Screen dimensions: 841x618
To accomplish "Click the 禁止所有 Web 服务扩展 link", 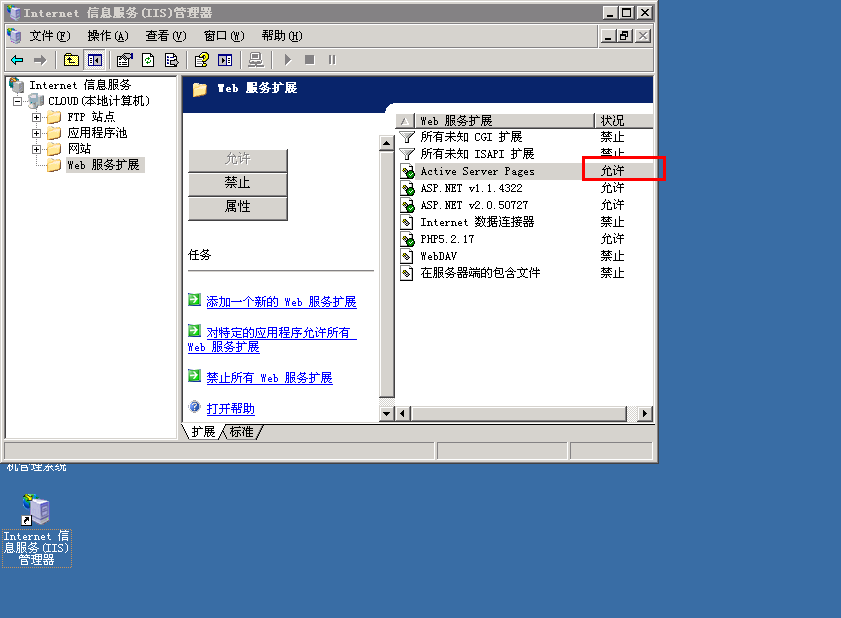I will (x=269, y=378).
